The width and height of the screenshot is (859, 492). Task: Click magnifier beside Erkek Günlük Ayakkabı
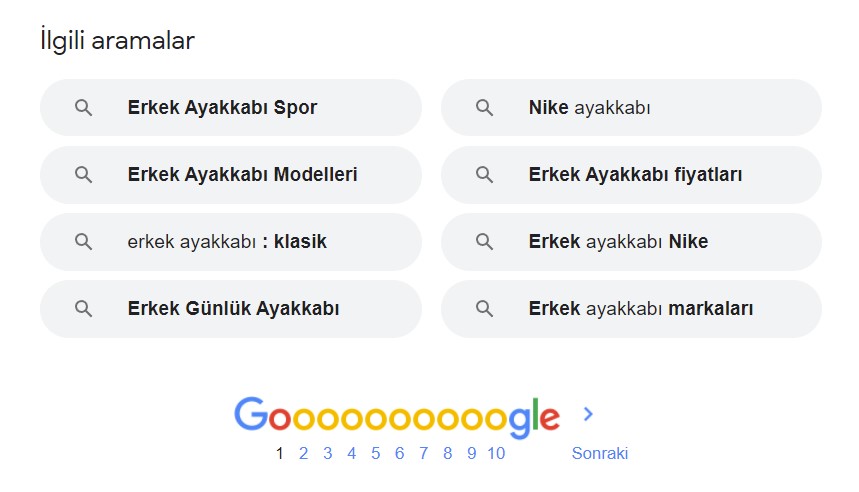pyautogui.click(x=84, y=309)
